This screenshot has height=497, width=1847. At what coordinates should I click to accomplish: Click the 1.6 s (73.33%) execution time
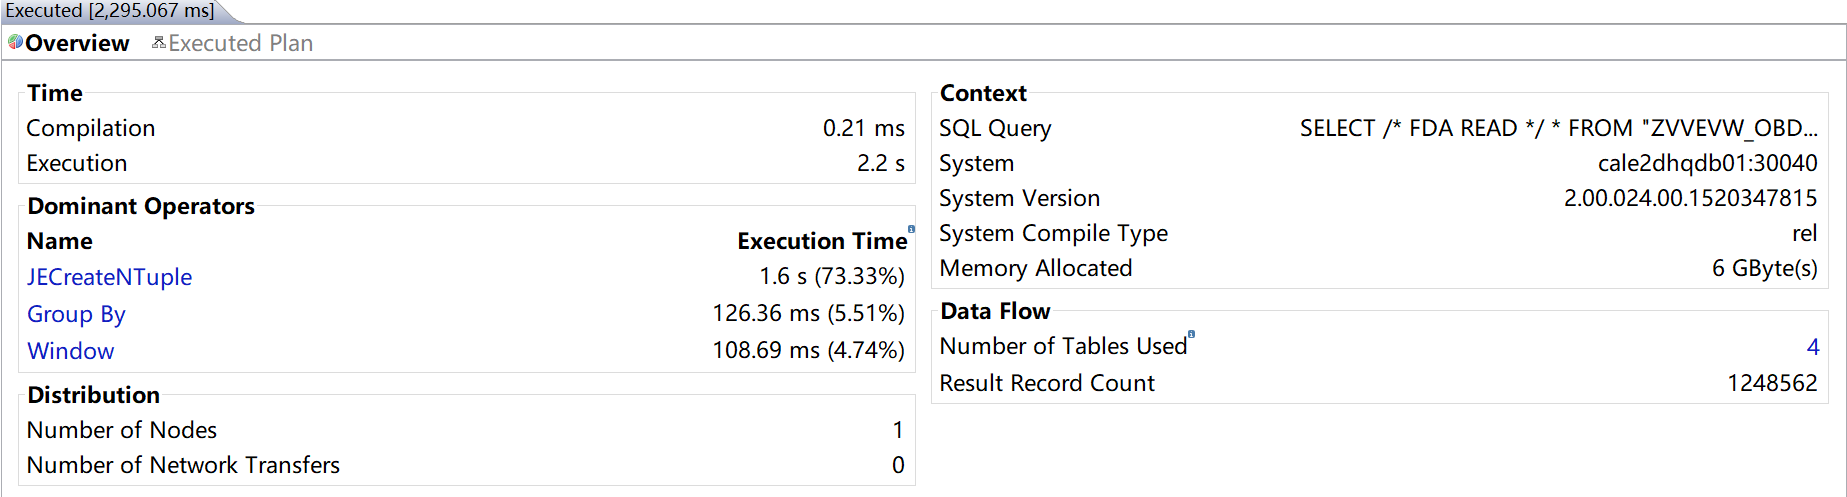(831, 276)
